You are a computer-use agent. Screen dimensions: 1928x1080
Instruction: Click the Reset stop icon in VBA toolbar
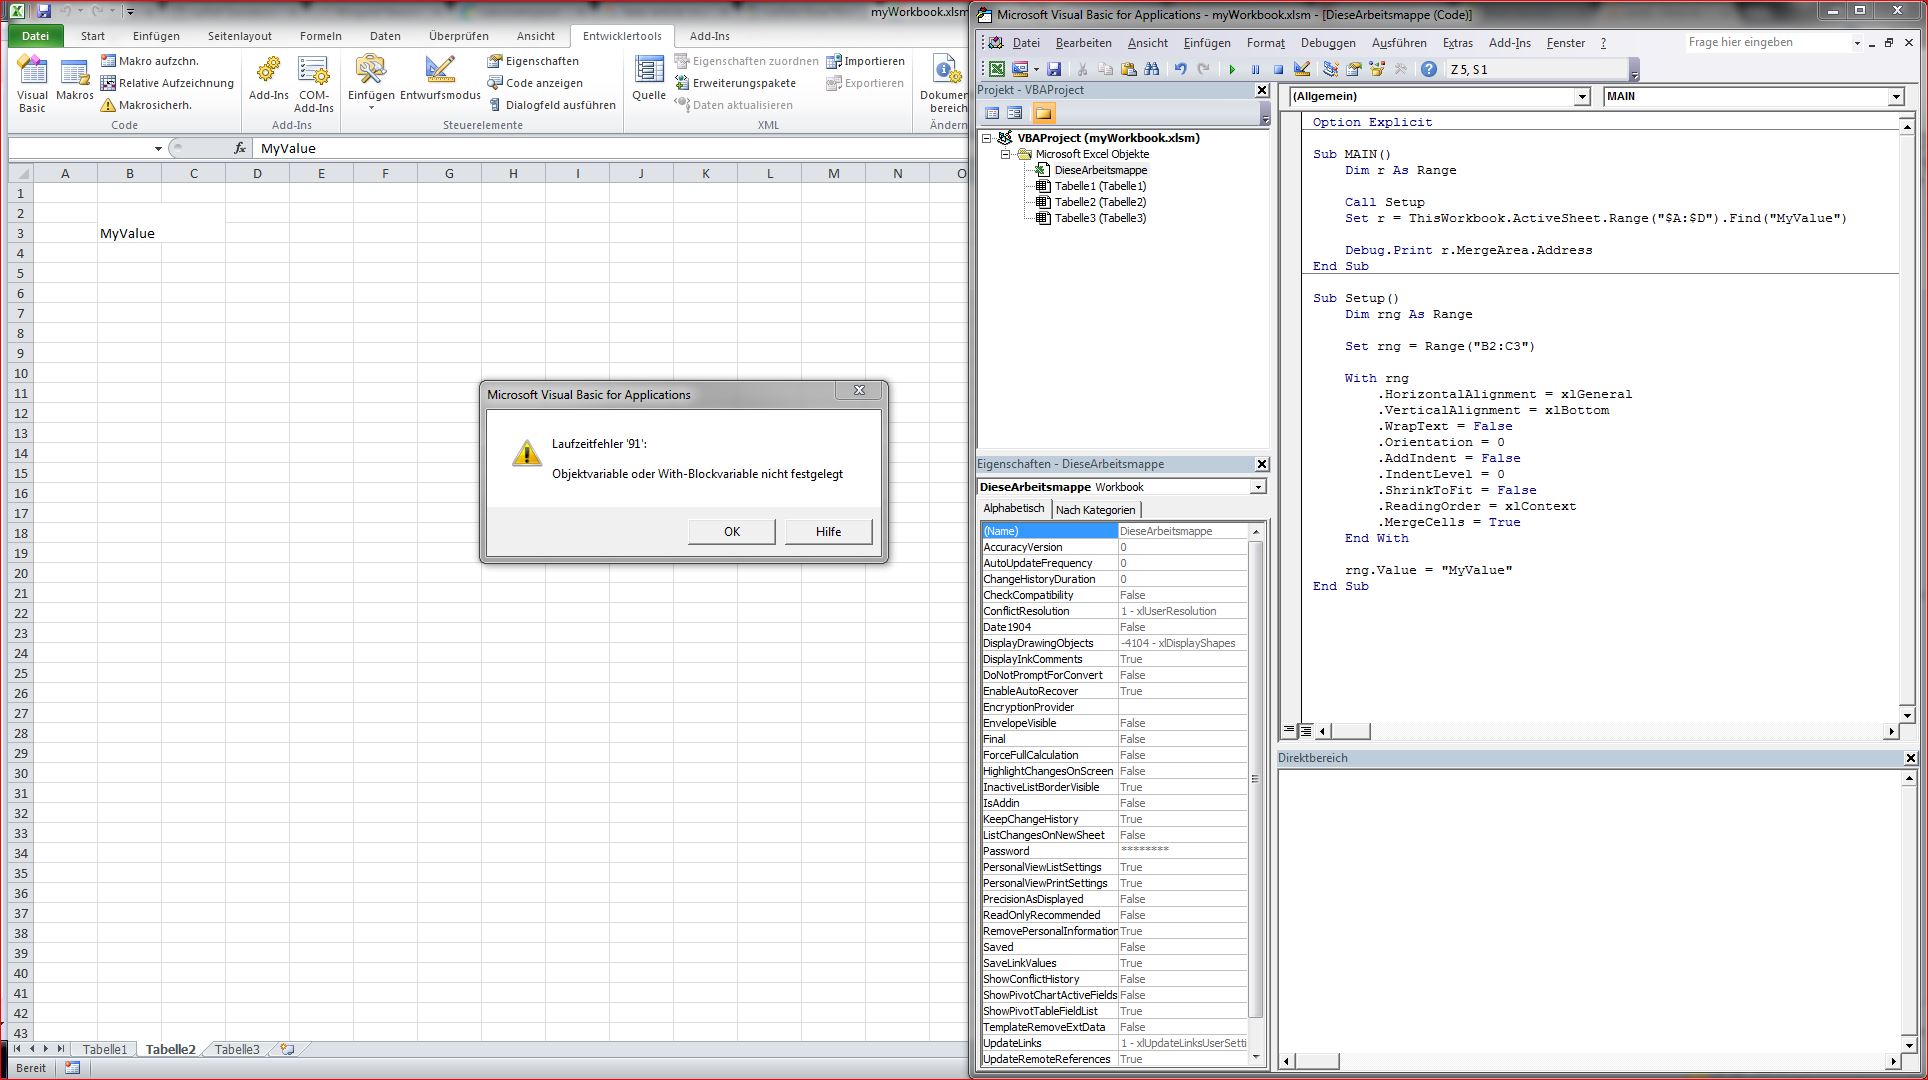tap(1278, 69)
